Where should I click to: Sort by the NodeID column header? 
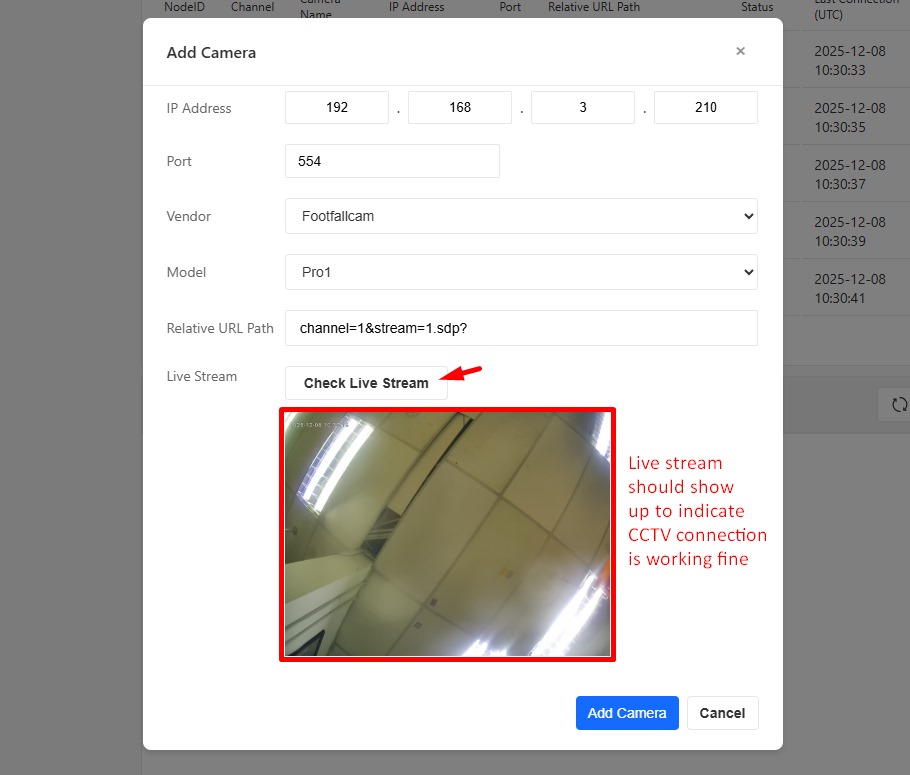pyautogui.click(x=184, y=7)
